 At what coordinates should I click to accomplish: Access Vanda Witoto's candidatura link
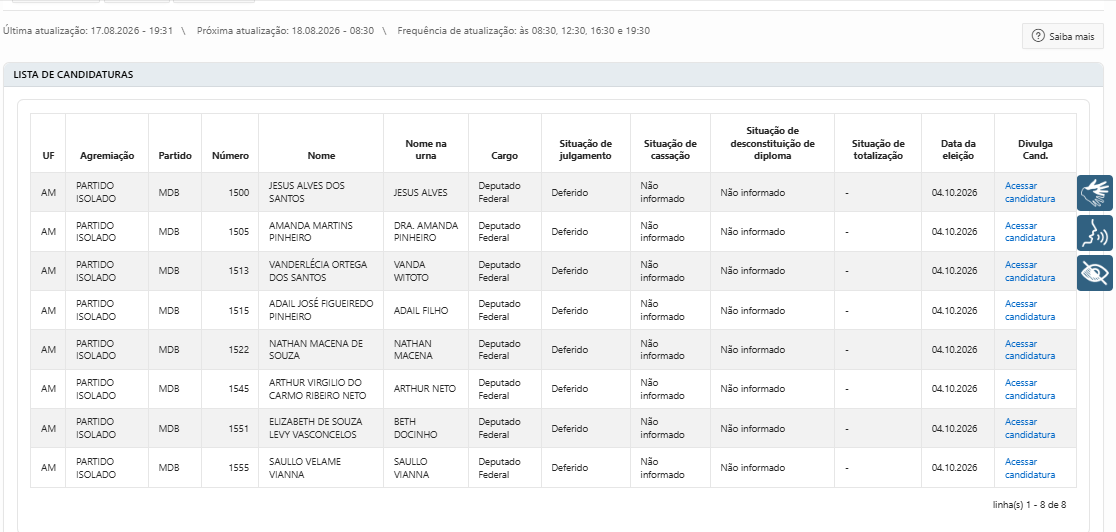(x=1029, y=271)
